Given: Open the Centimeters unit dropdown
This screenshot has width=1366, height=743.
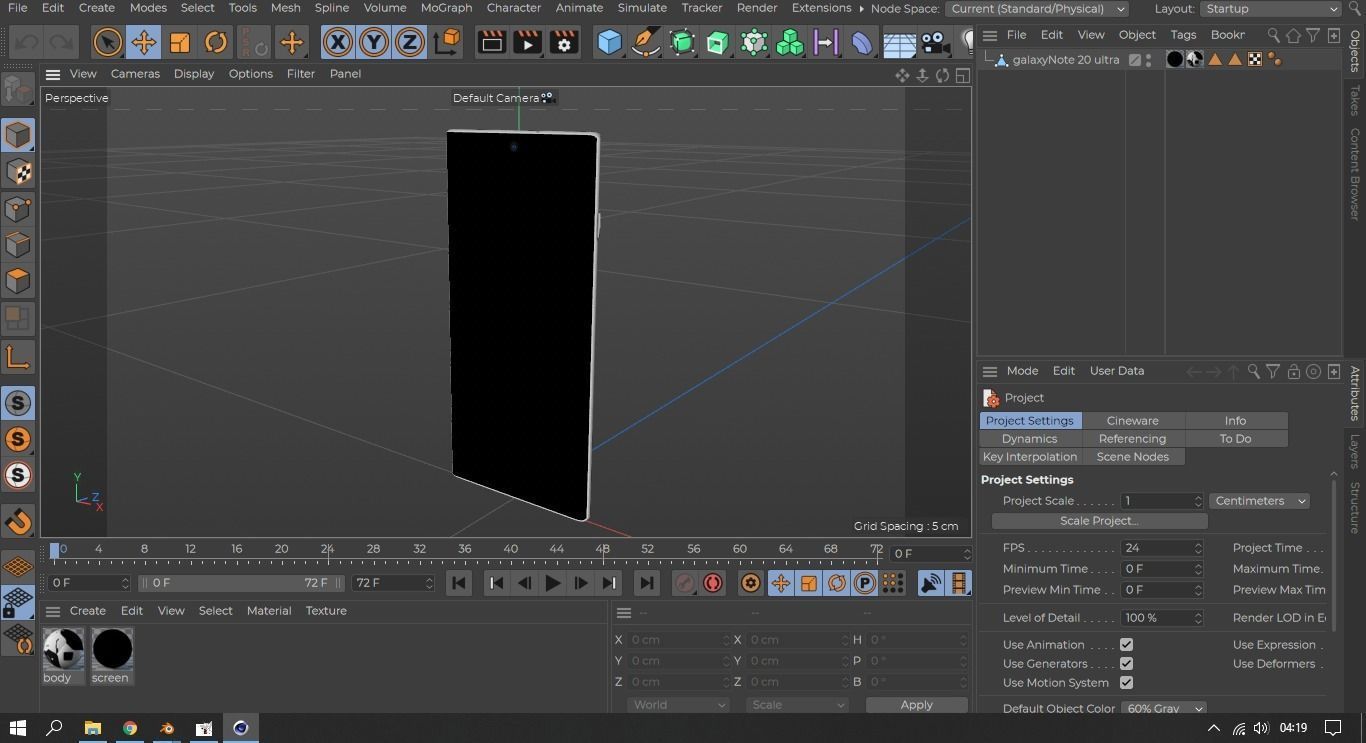Looking at the screenshot, I should pos(1259,501).
